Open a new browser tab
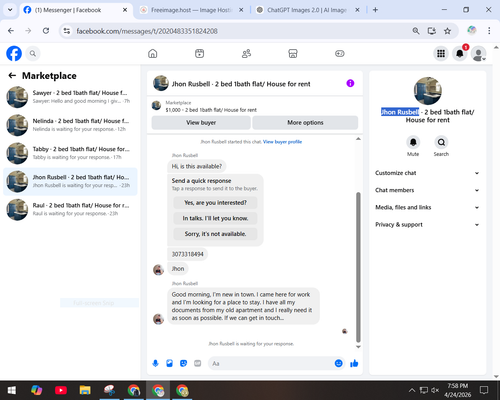500x400 pixels. (x=375, y=10)
